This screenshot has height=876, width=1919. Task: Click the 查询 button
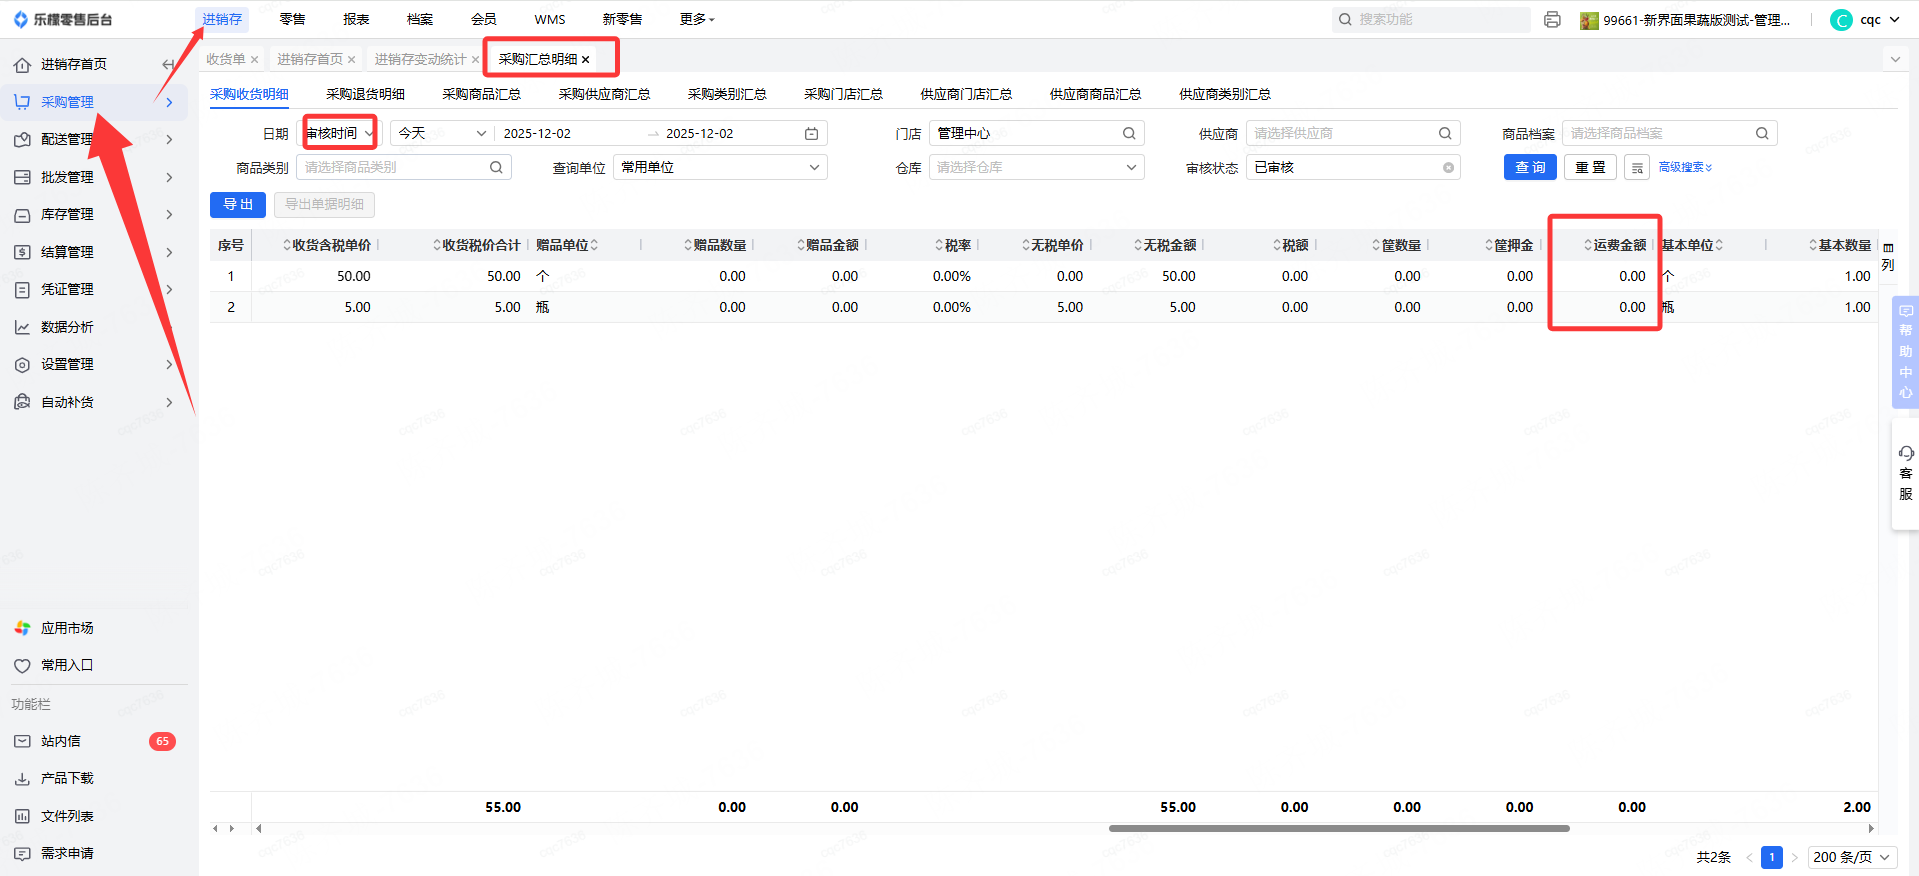(1530, 167)
